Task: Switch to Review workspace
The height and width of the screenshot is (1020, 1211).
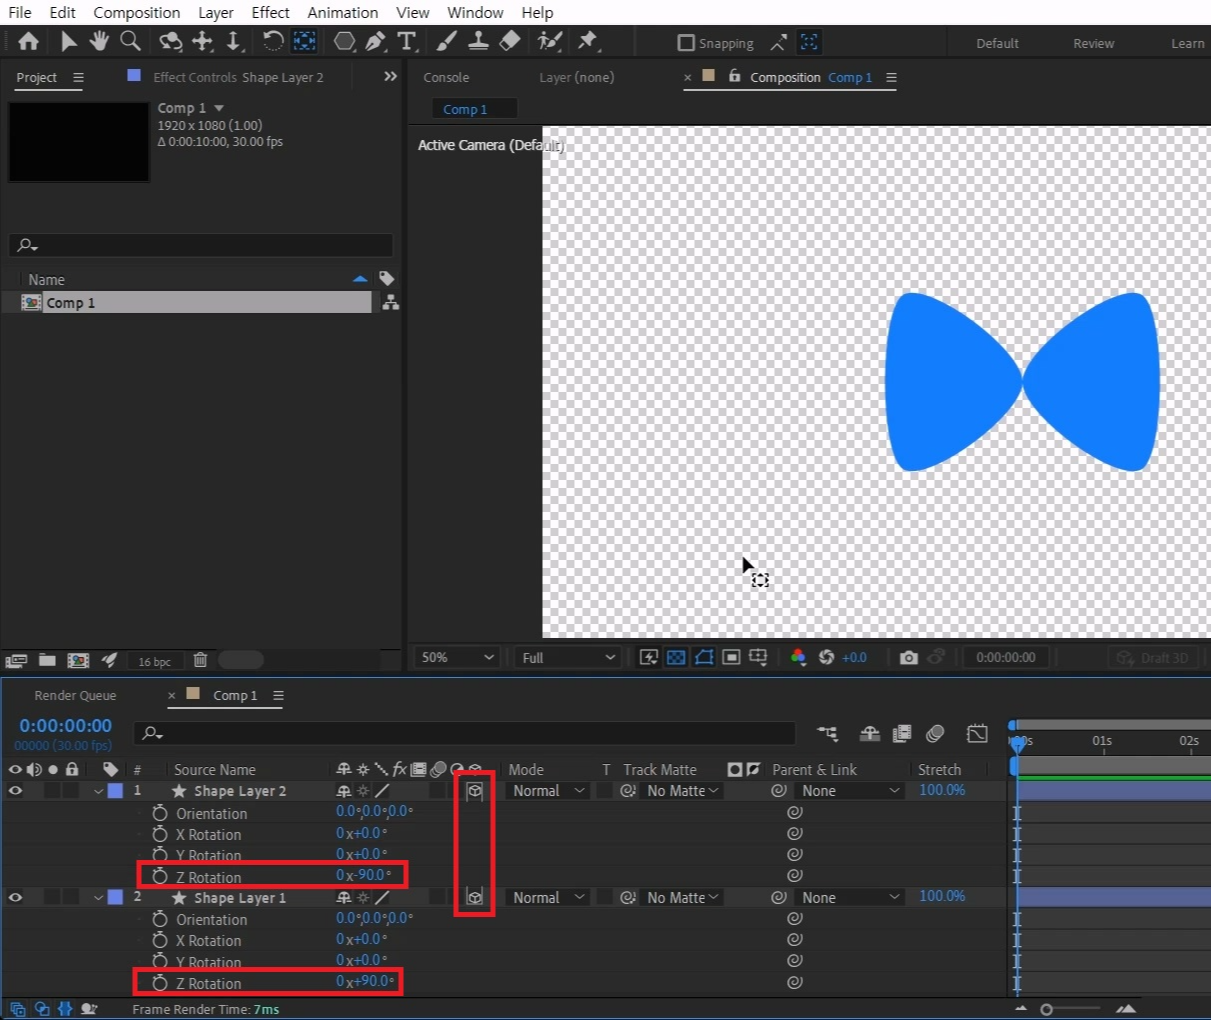Action: (x=1093, y=43)
